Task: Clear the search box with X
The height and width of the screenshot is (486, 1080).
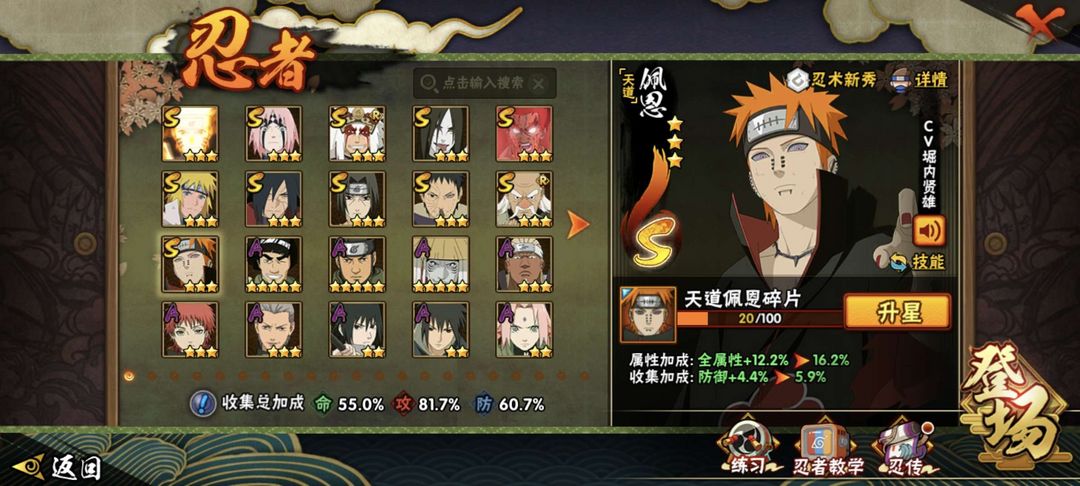Action: pyautogui.click(x=539, y=84)
